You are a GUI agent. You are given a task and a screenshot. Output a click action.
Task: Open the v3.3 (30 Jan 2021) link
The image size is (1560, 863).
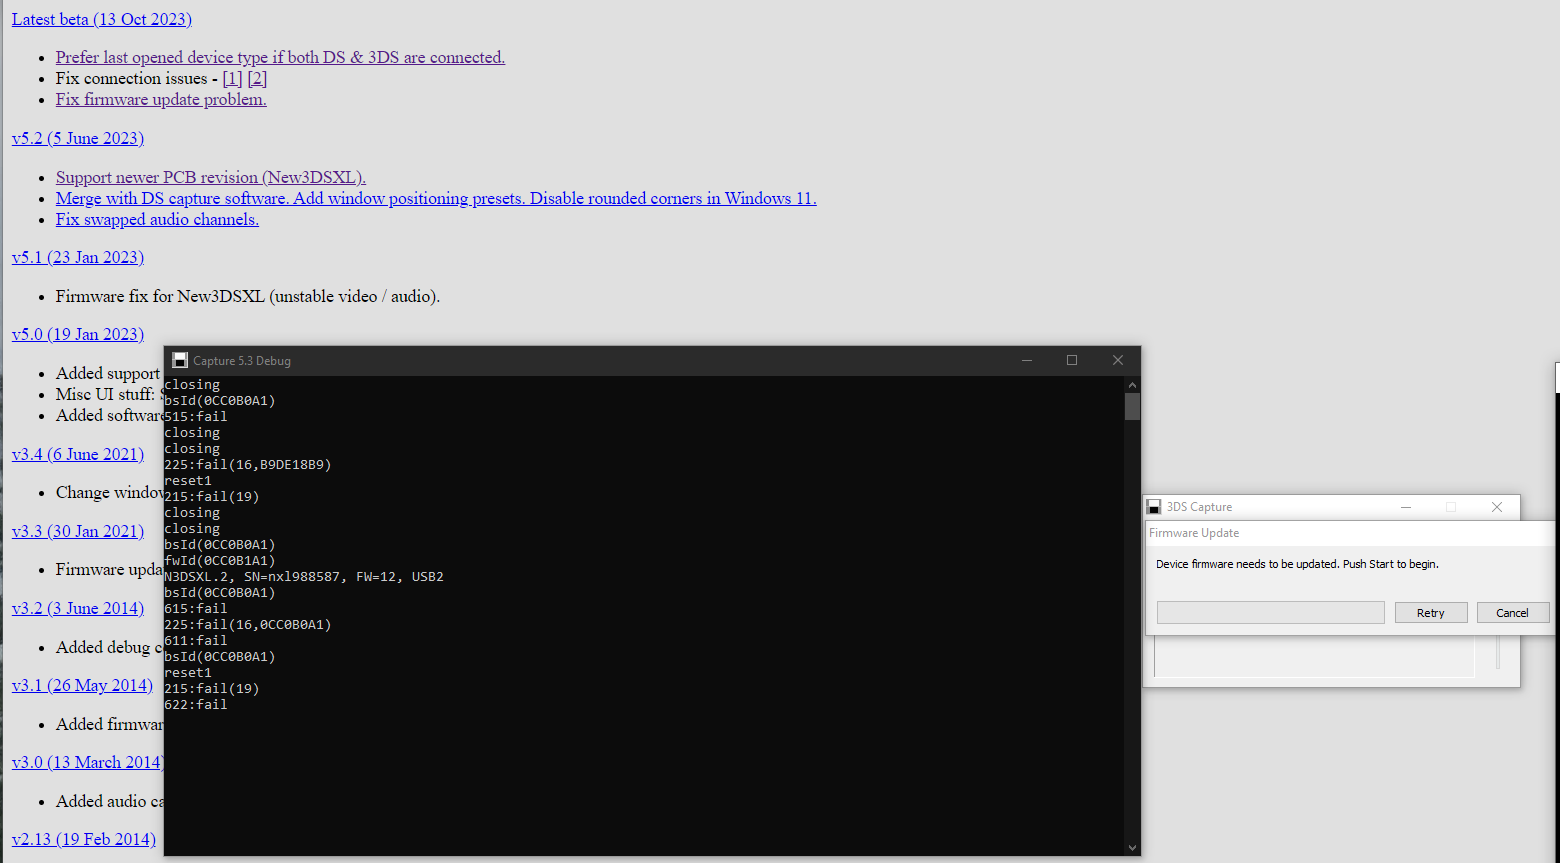point(78,531)
